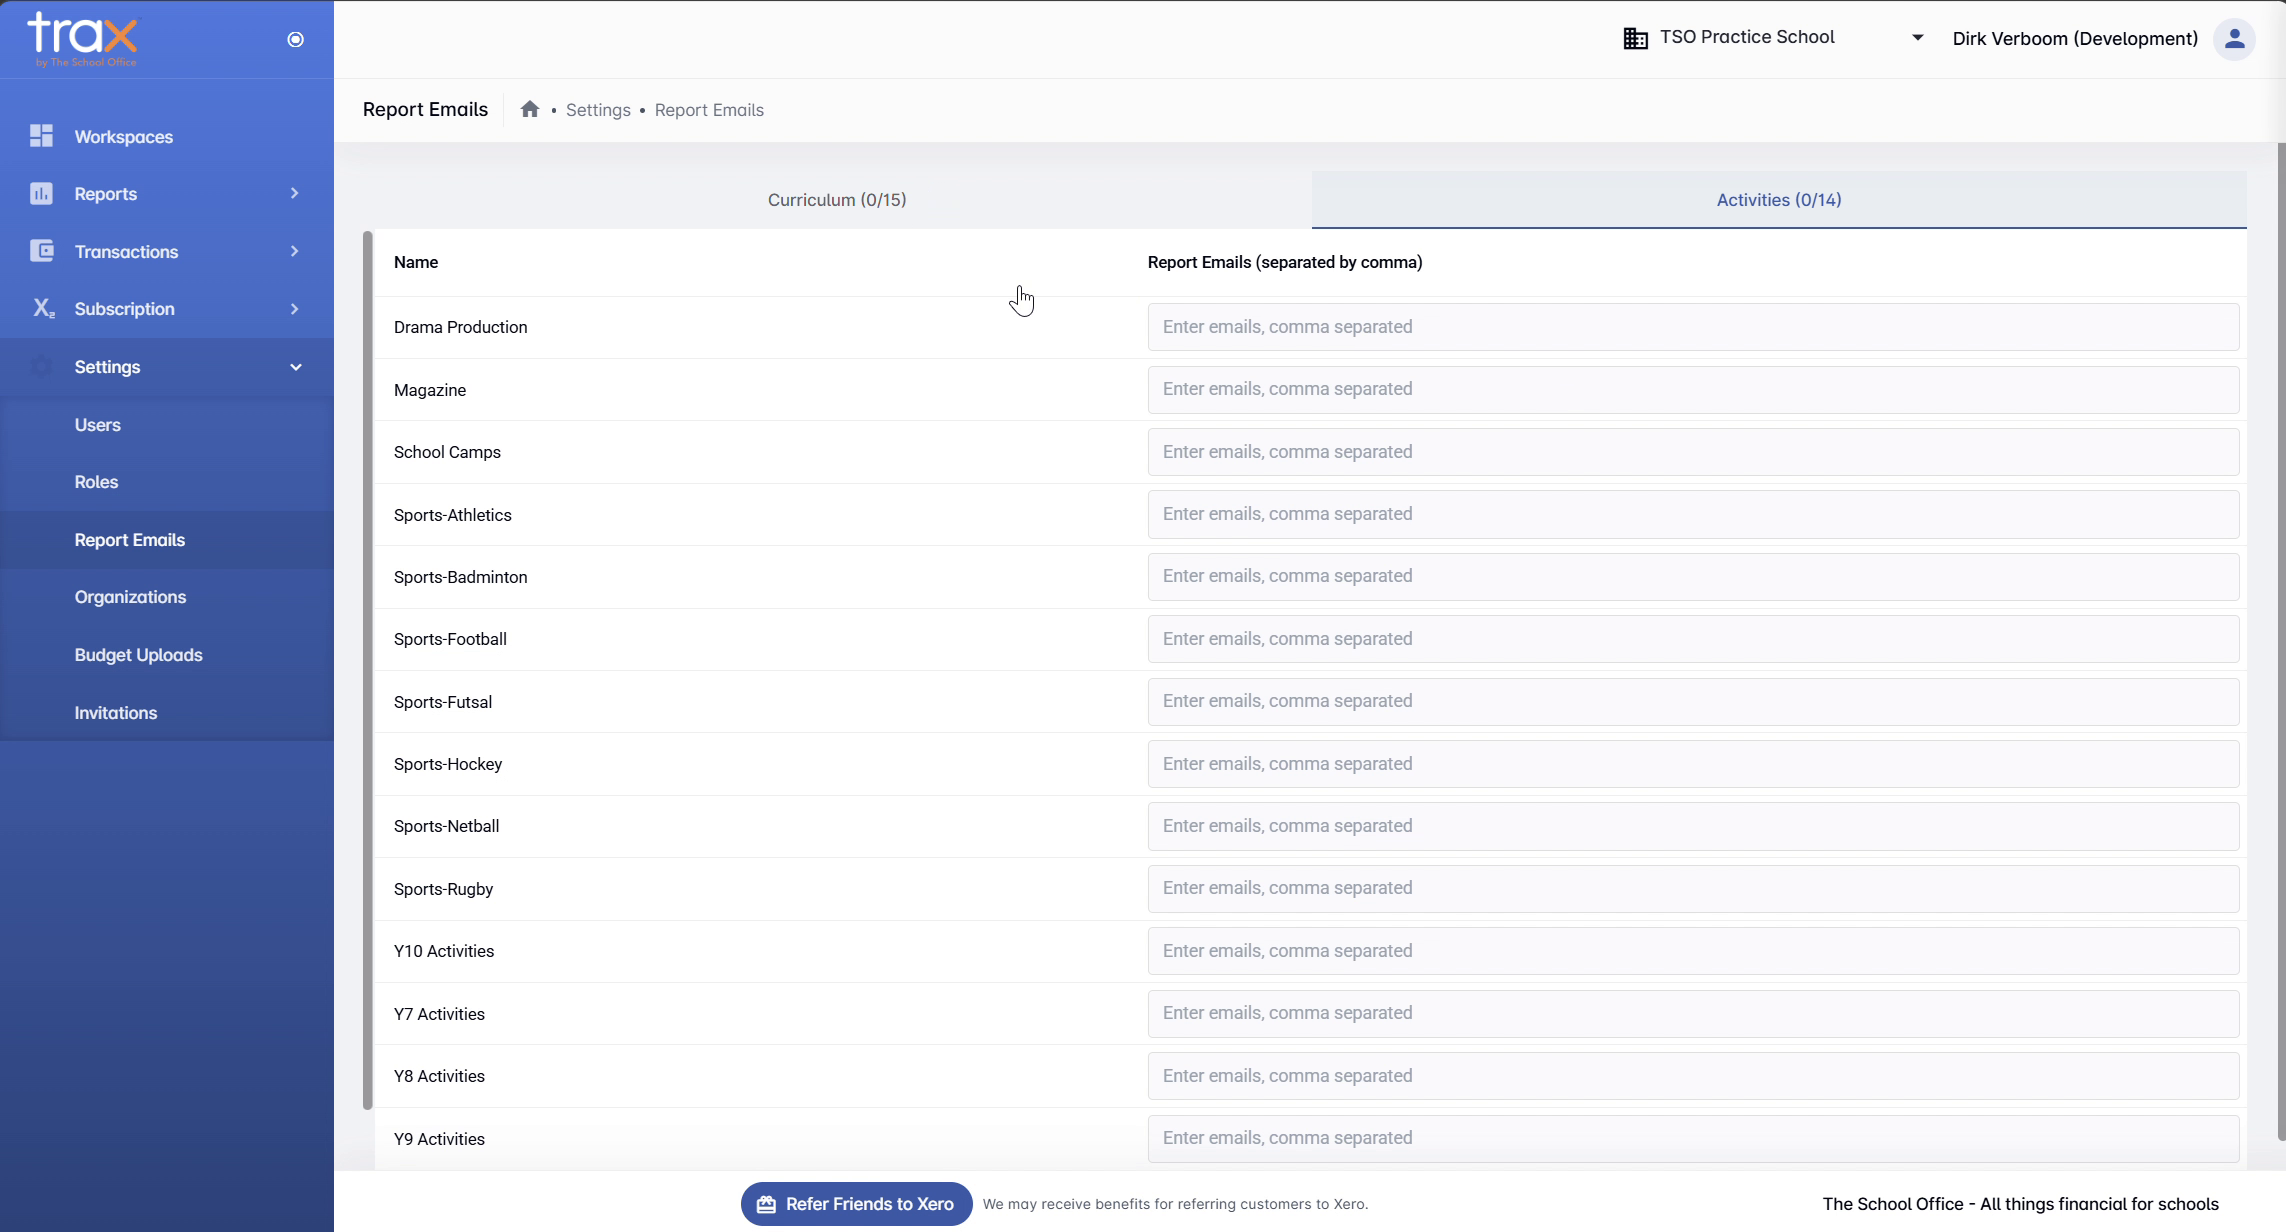This screenshot has height=1232, width=2286.
Task: Click email field for Sports-Futsal
Action: pos(1693,701)
